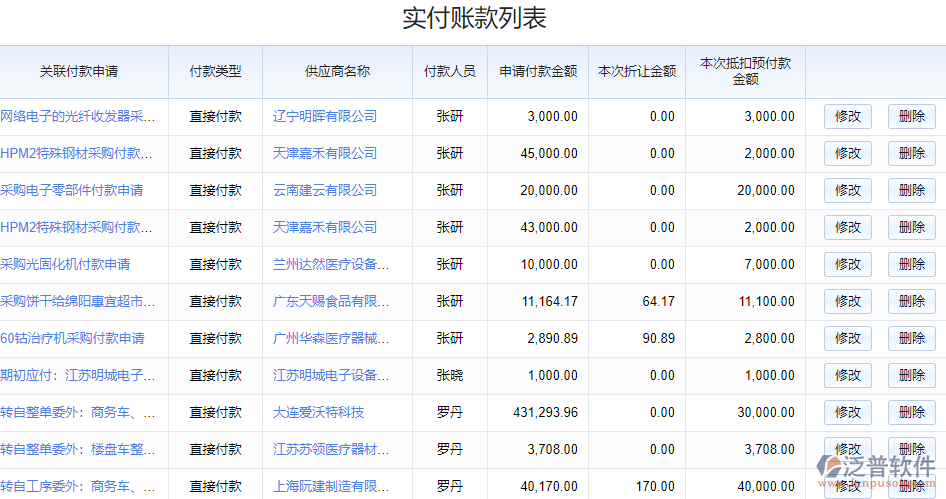Select 罗丹 in the 大连爱沃特科技 row
Viewport: 946px width, 499px height.
(449, 413)
